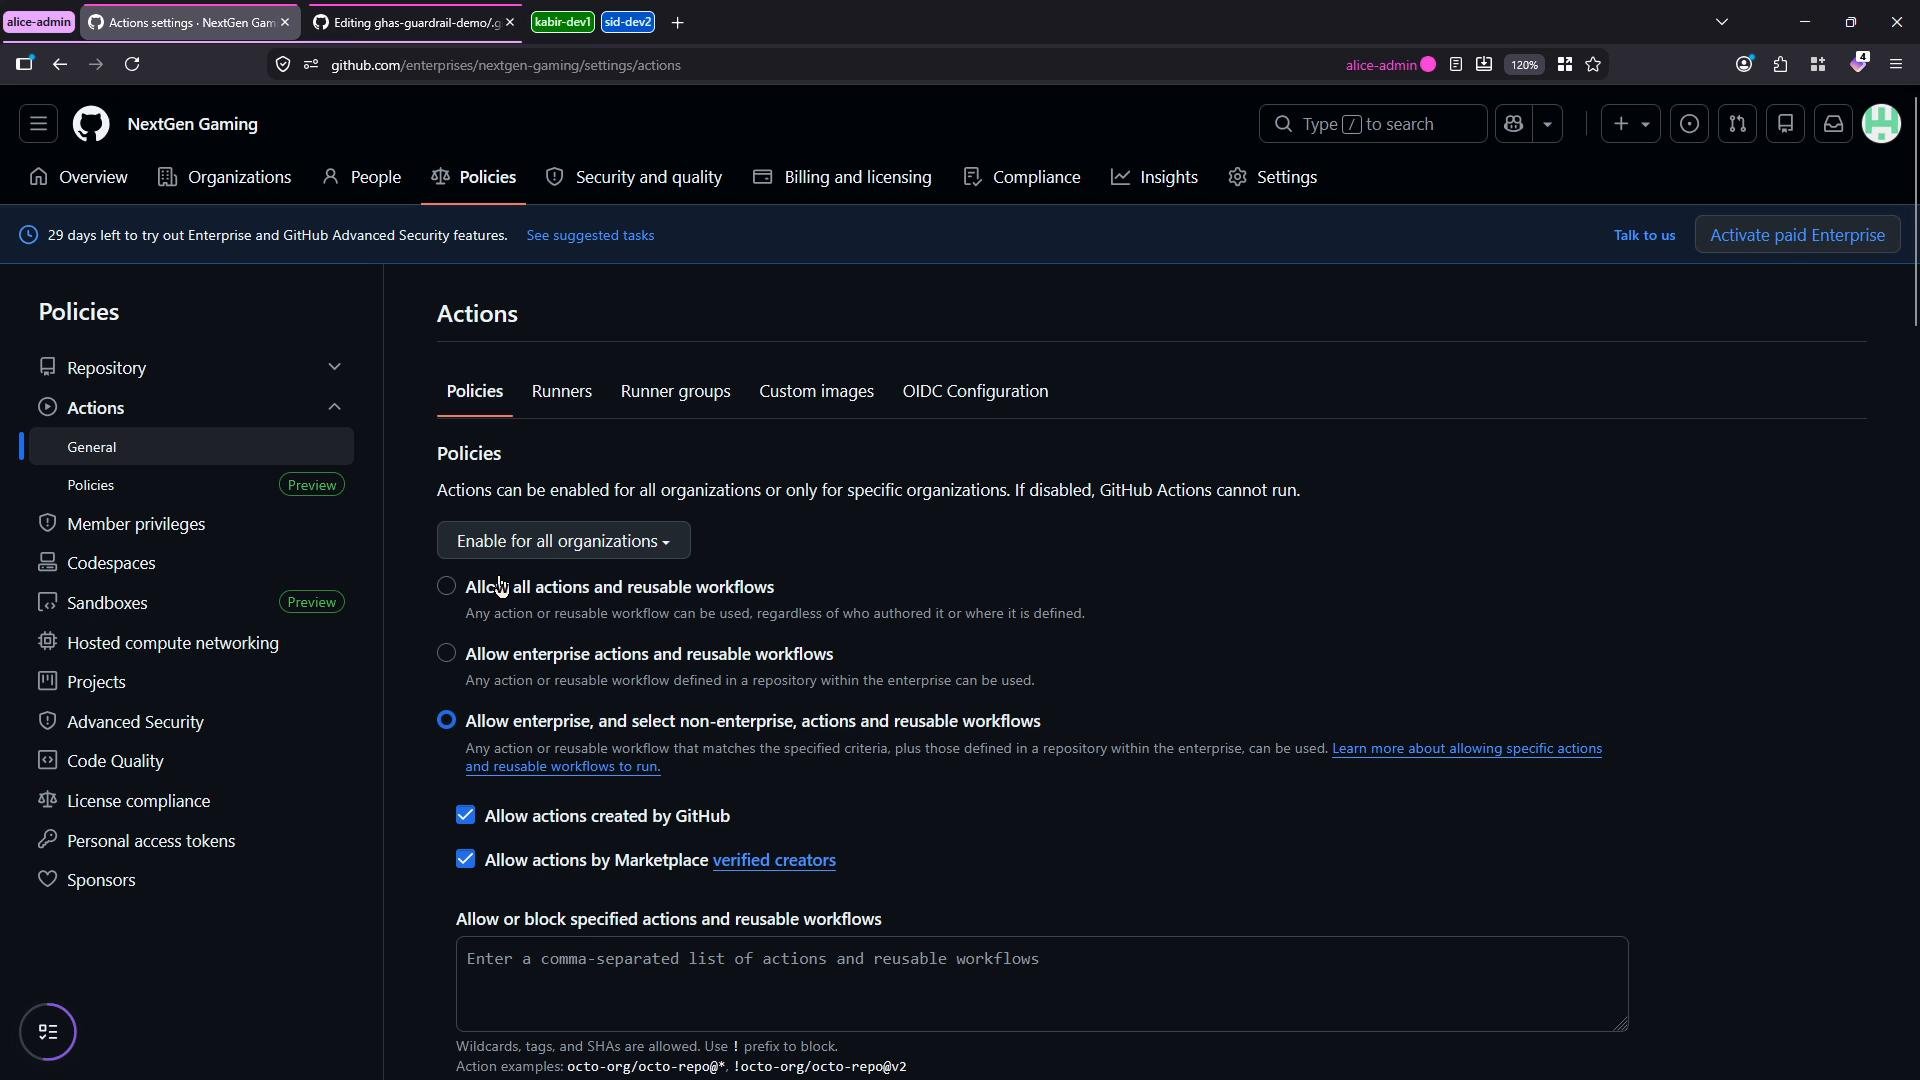The image size is (1920, 1080).
Task: Open the browser application menu icon
Action: (1896, 64)
